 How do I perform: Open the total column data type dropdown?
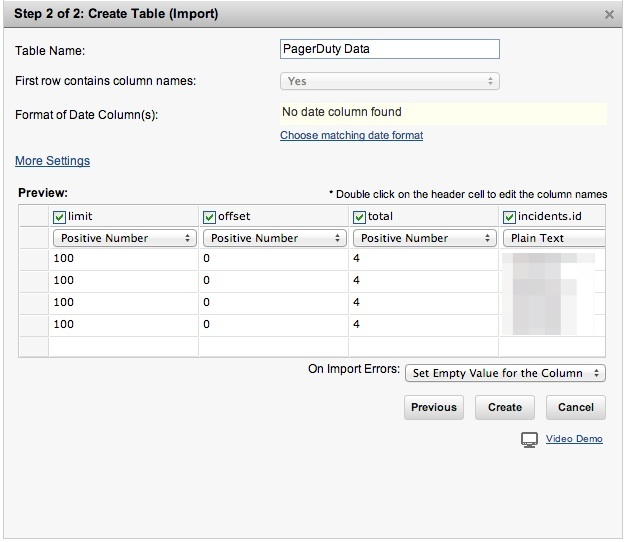click(x=423, y=238)
